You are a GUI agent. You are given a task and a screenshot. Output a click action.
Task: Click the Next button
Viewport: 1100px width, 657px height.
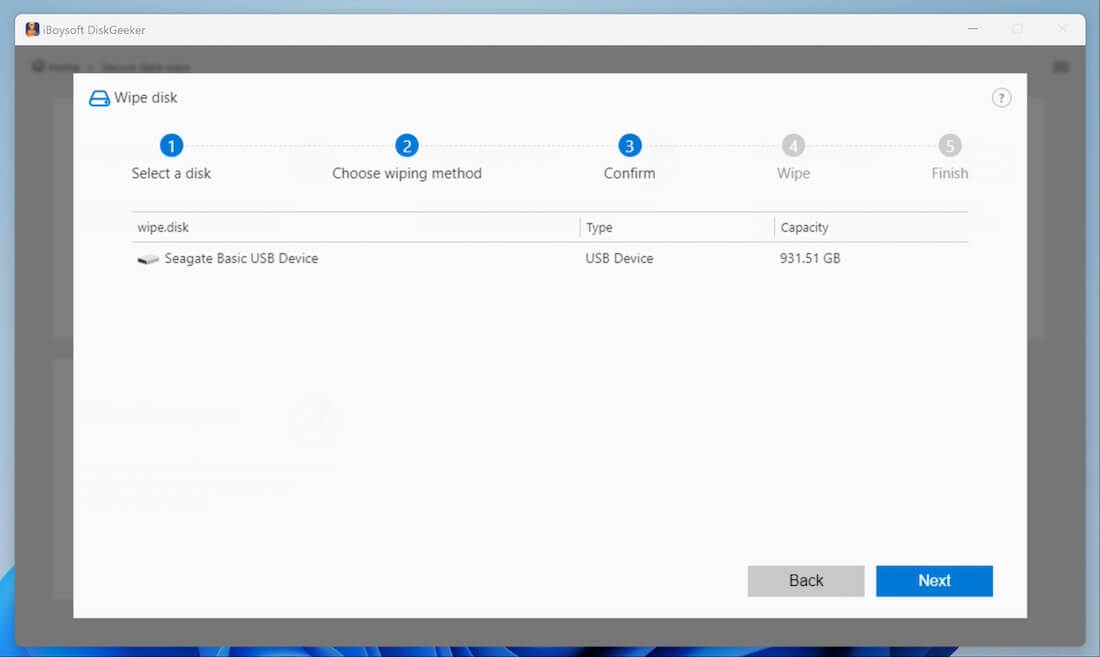pyautogui.click(x=934, y=581)
